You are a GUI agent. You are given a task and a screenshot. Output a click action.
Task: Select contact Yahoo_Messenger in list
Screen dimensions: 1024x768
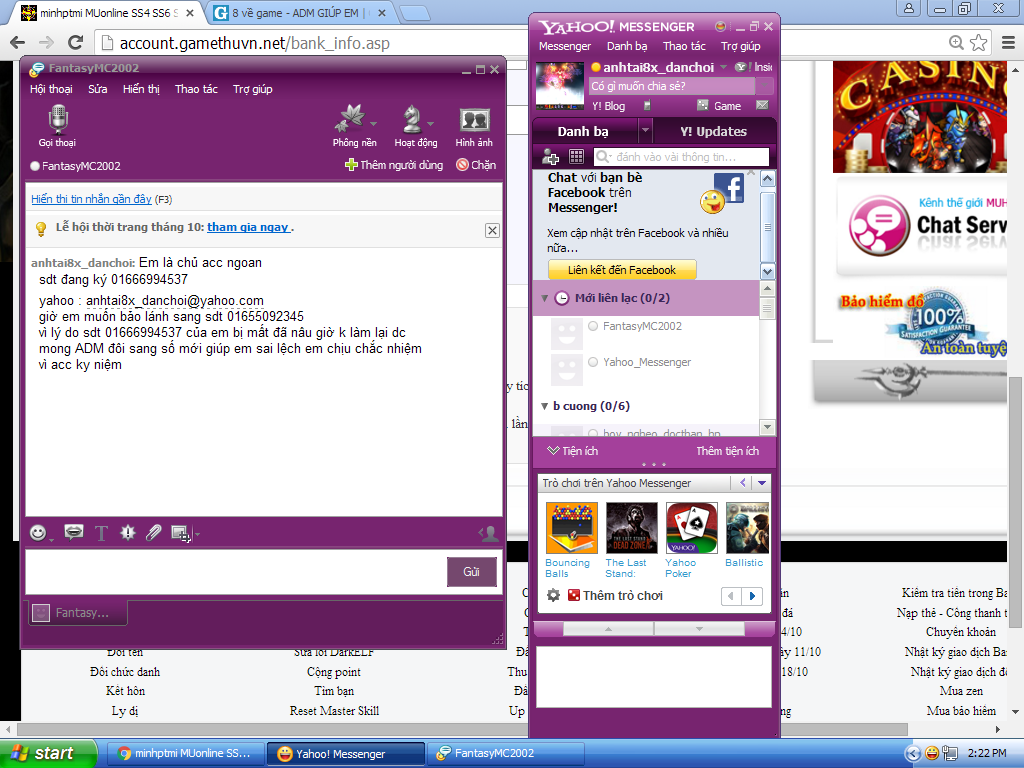point(647,362)
